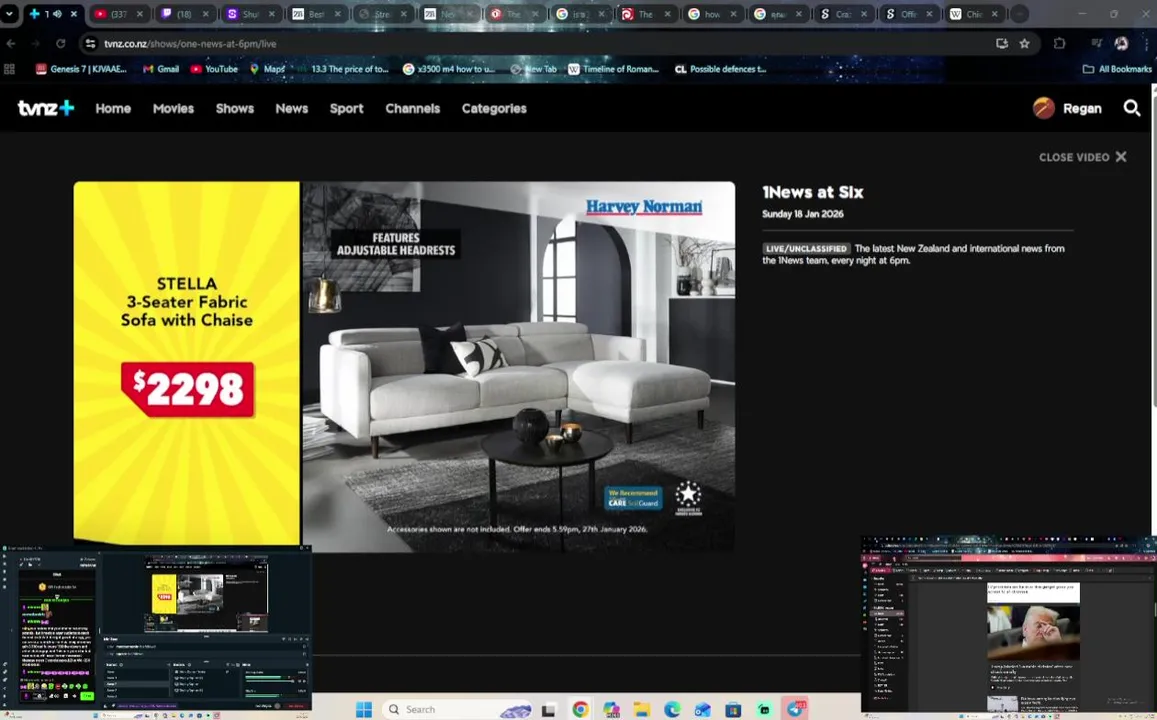Open 'Timeline of Roman...' bookmark
The image size is (1157, 720).
(x=613, y=69)
